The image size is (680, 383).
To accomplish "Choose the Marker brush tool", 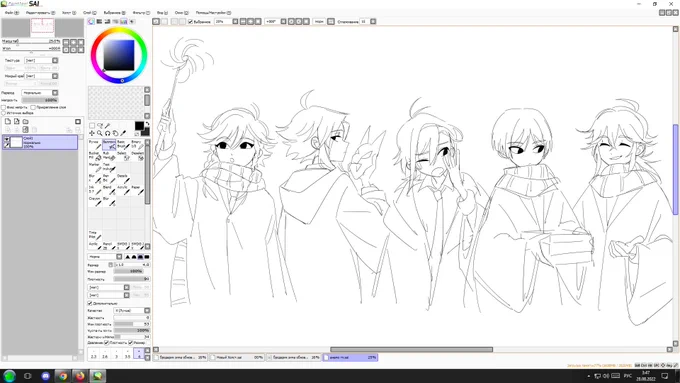I will [95, 167].
